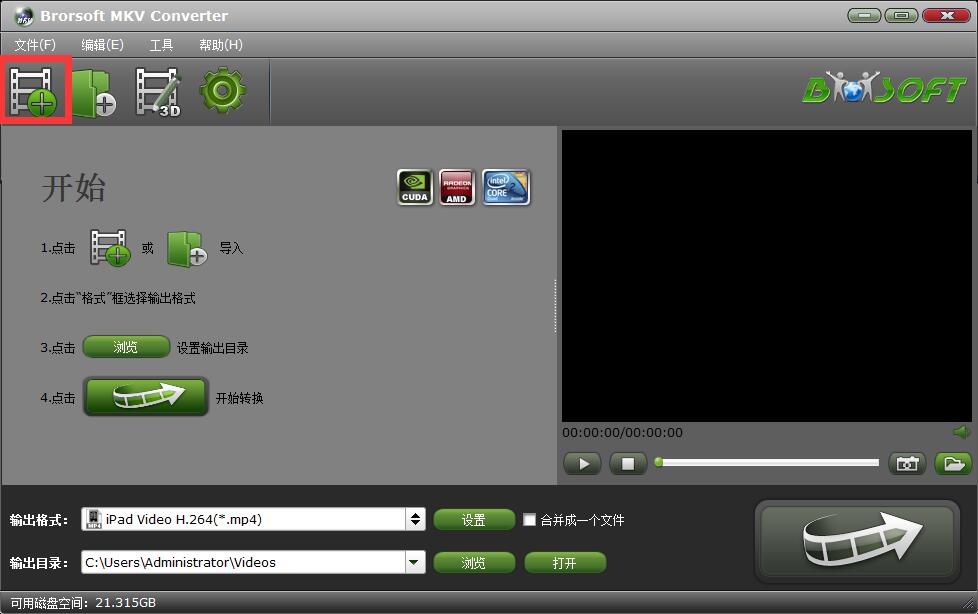
Task: Expand the 输出目录 directory dropdown
Action: pos(414,562)
